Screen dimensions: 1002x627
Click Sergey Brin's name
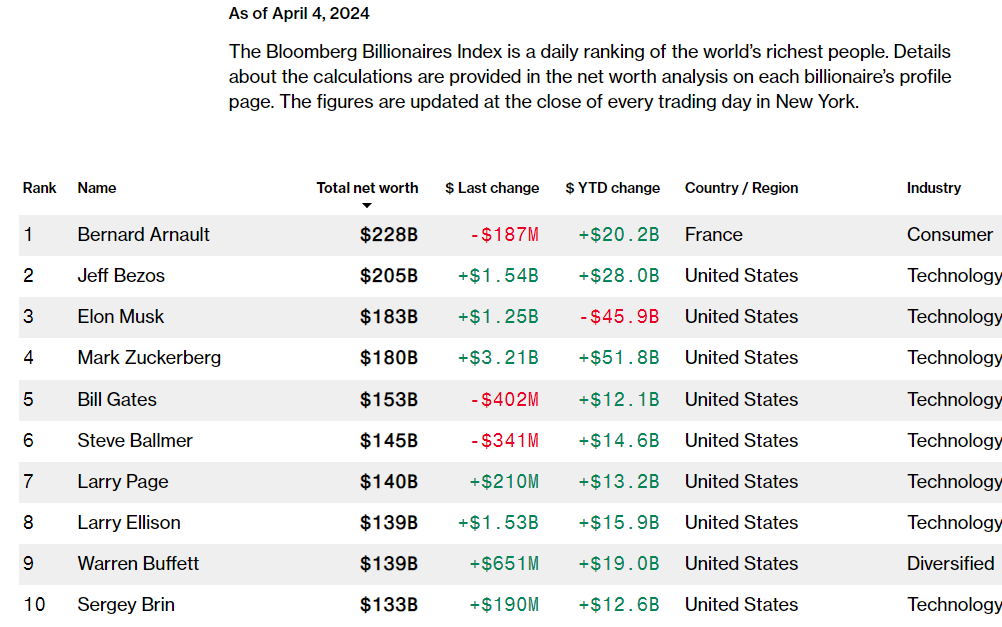coord(127,604)
